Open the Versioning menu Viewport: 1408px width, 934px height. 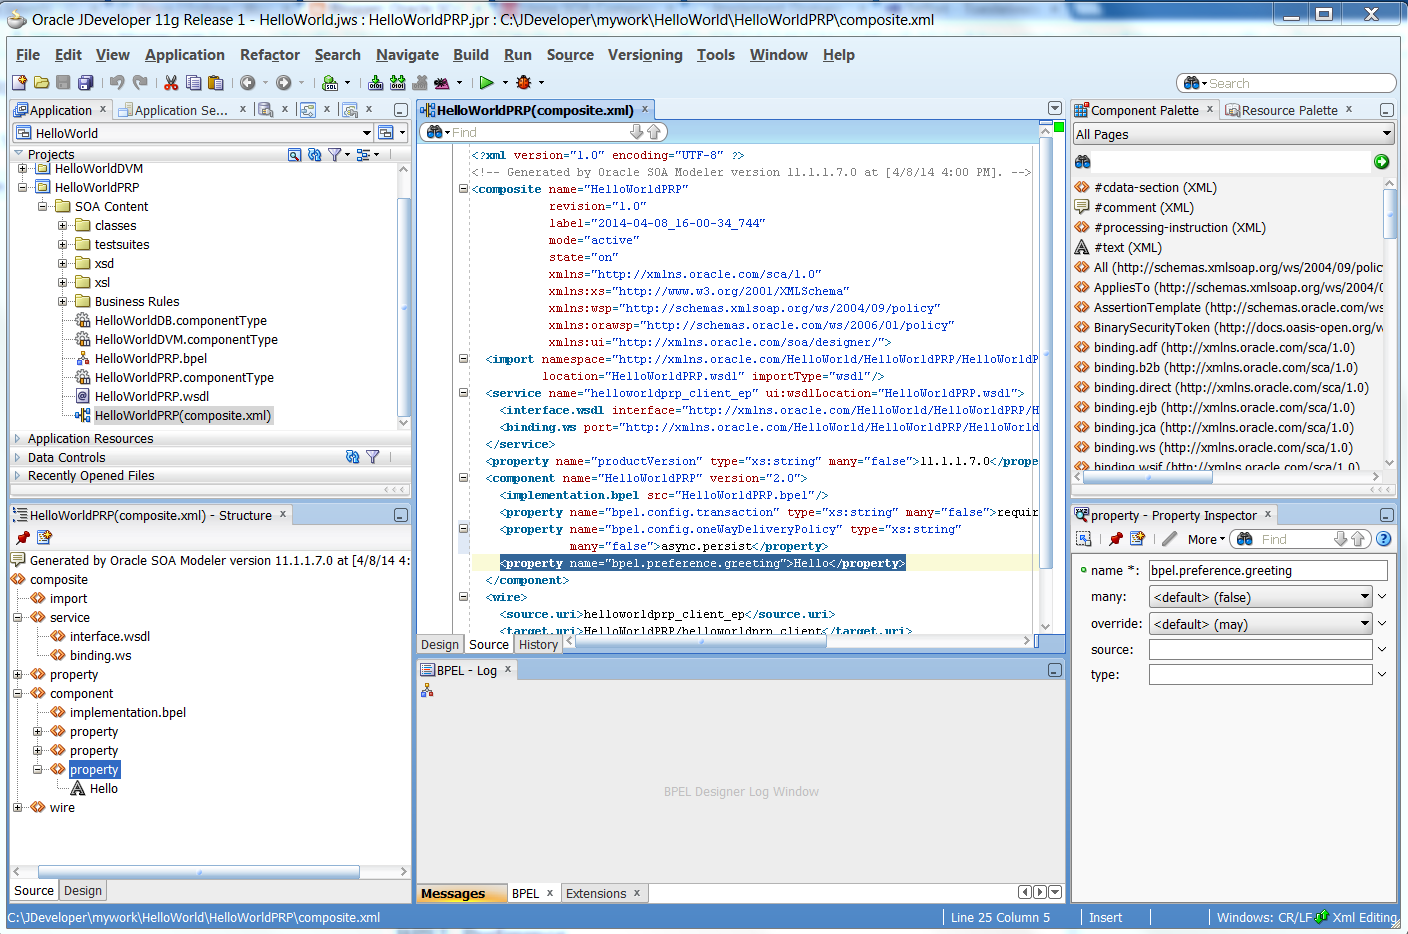[644, 55]
